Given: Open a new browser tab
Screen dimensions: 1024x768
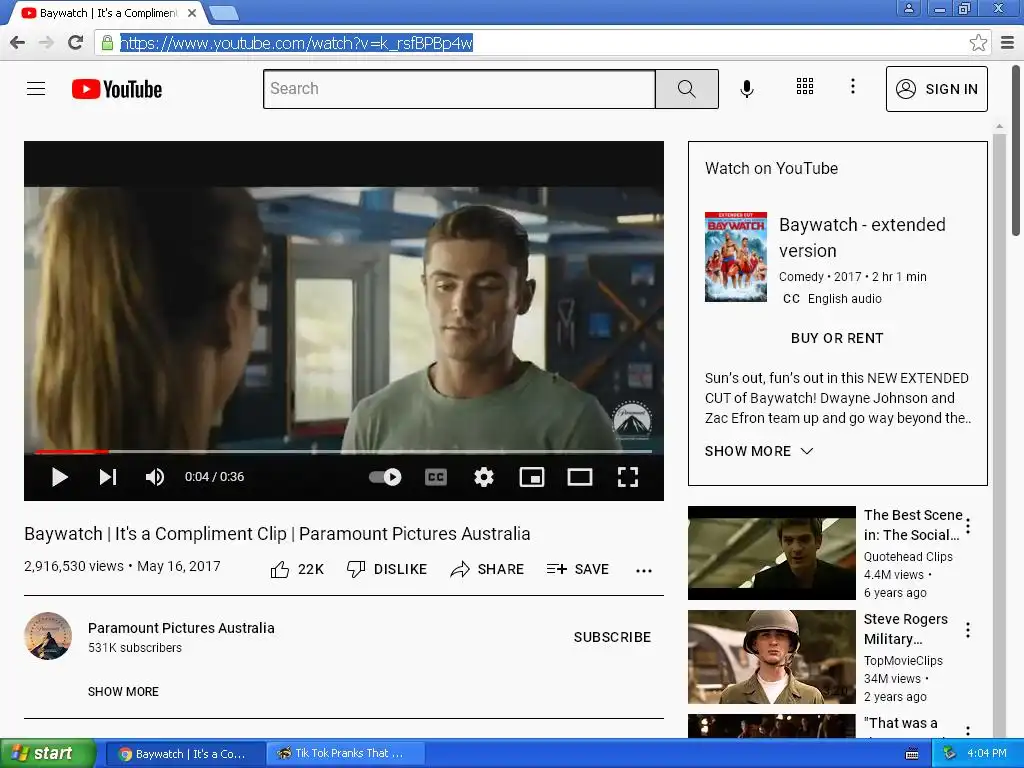Looking at the screenshot, I should point(224,13).
